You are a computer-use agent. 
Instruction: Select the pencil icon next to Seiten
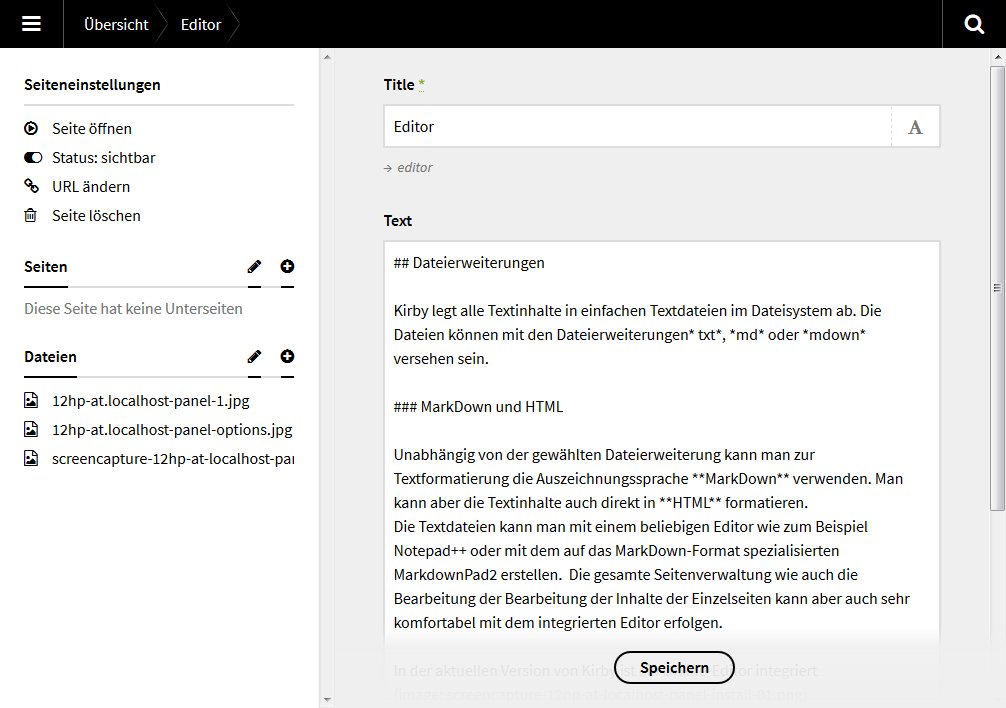pos(255,266)
